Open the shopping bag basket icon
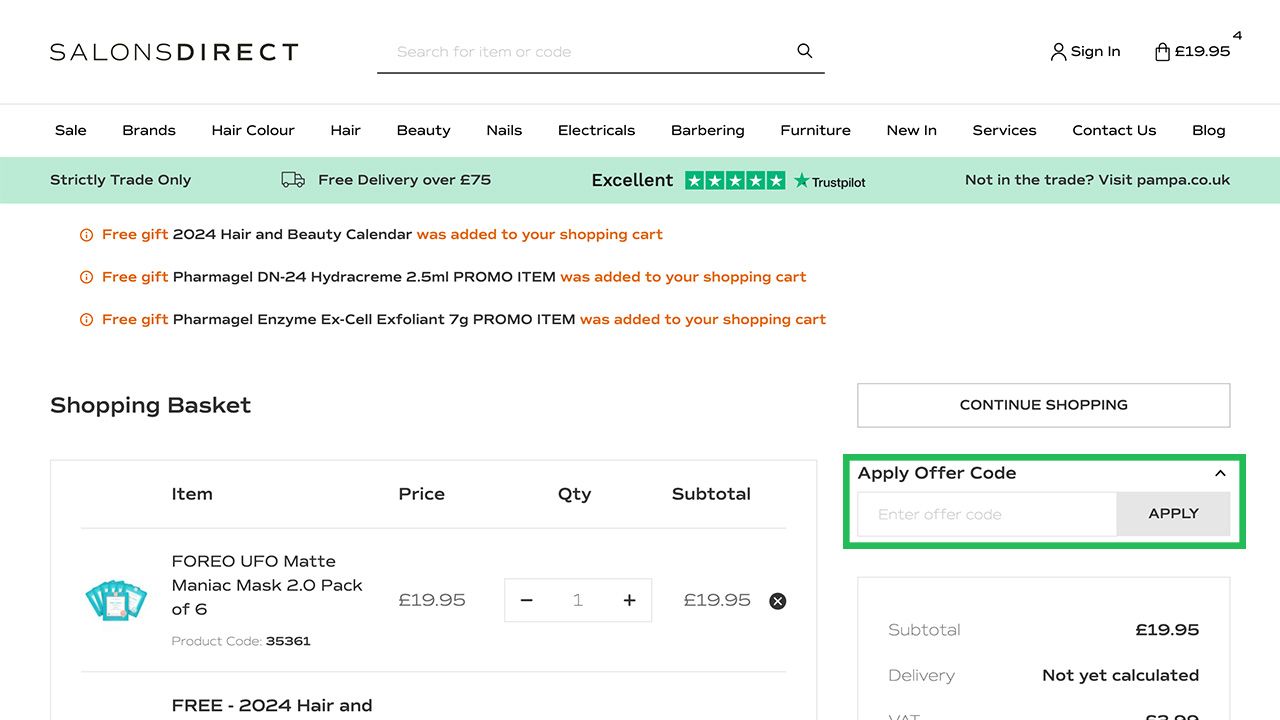 1162,52
